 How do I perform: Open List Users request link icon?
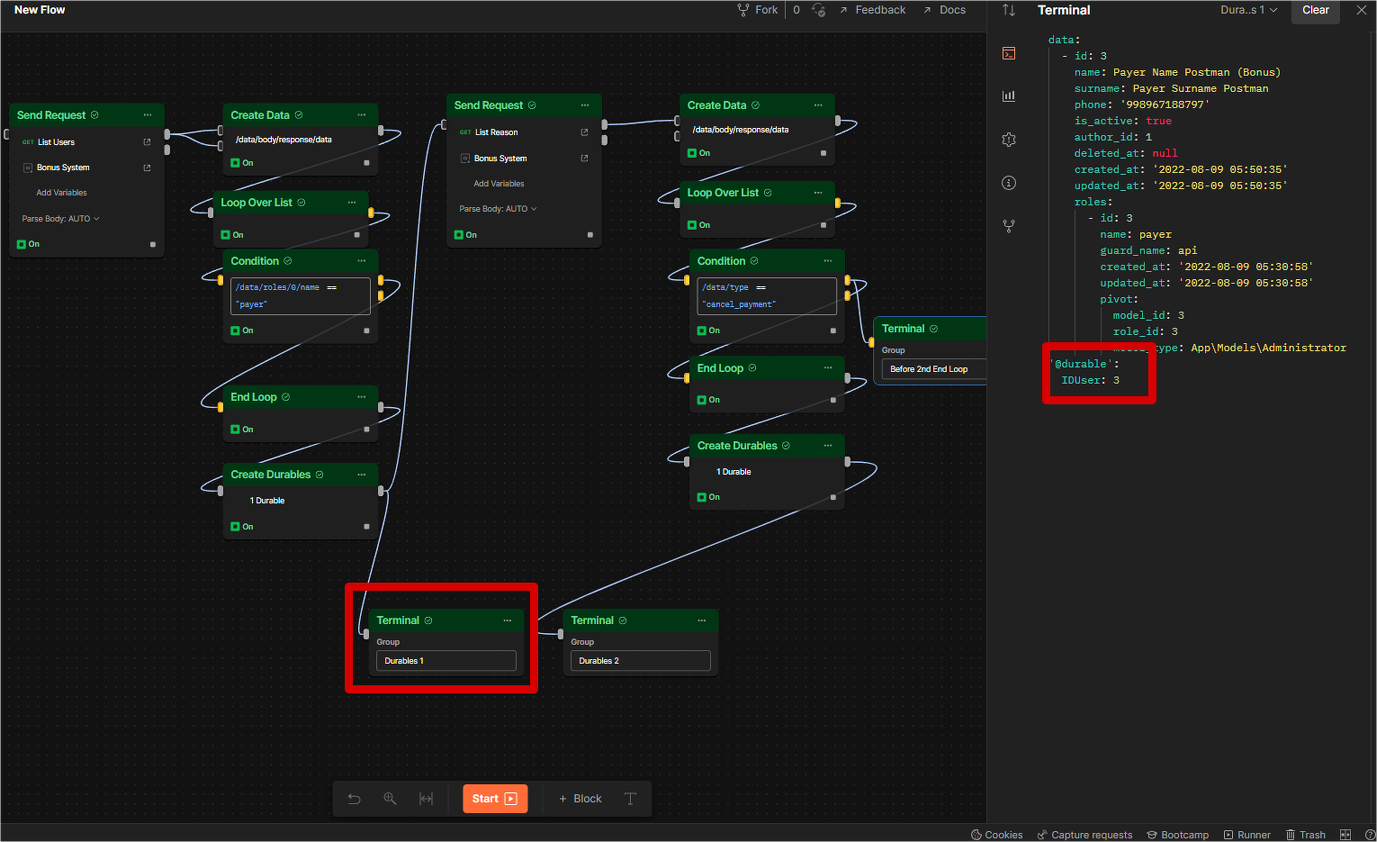click(x=147, y=142)
